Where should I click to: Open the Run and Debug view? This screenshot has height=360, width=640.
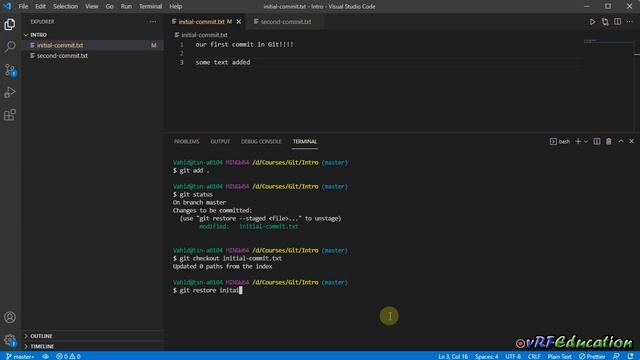[x=10, y=92]
